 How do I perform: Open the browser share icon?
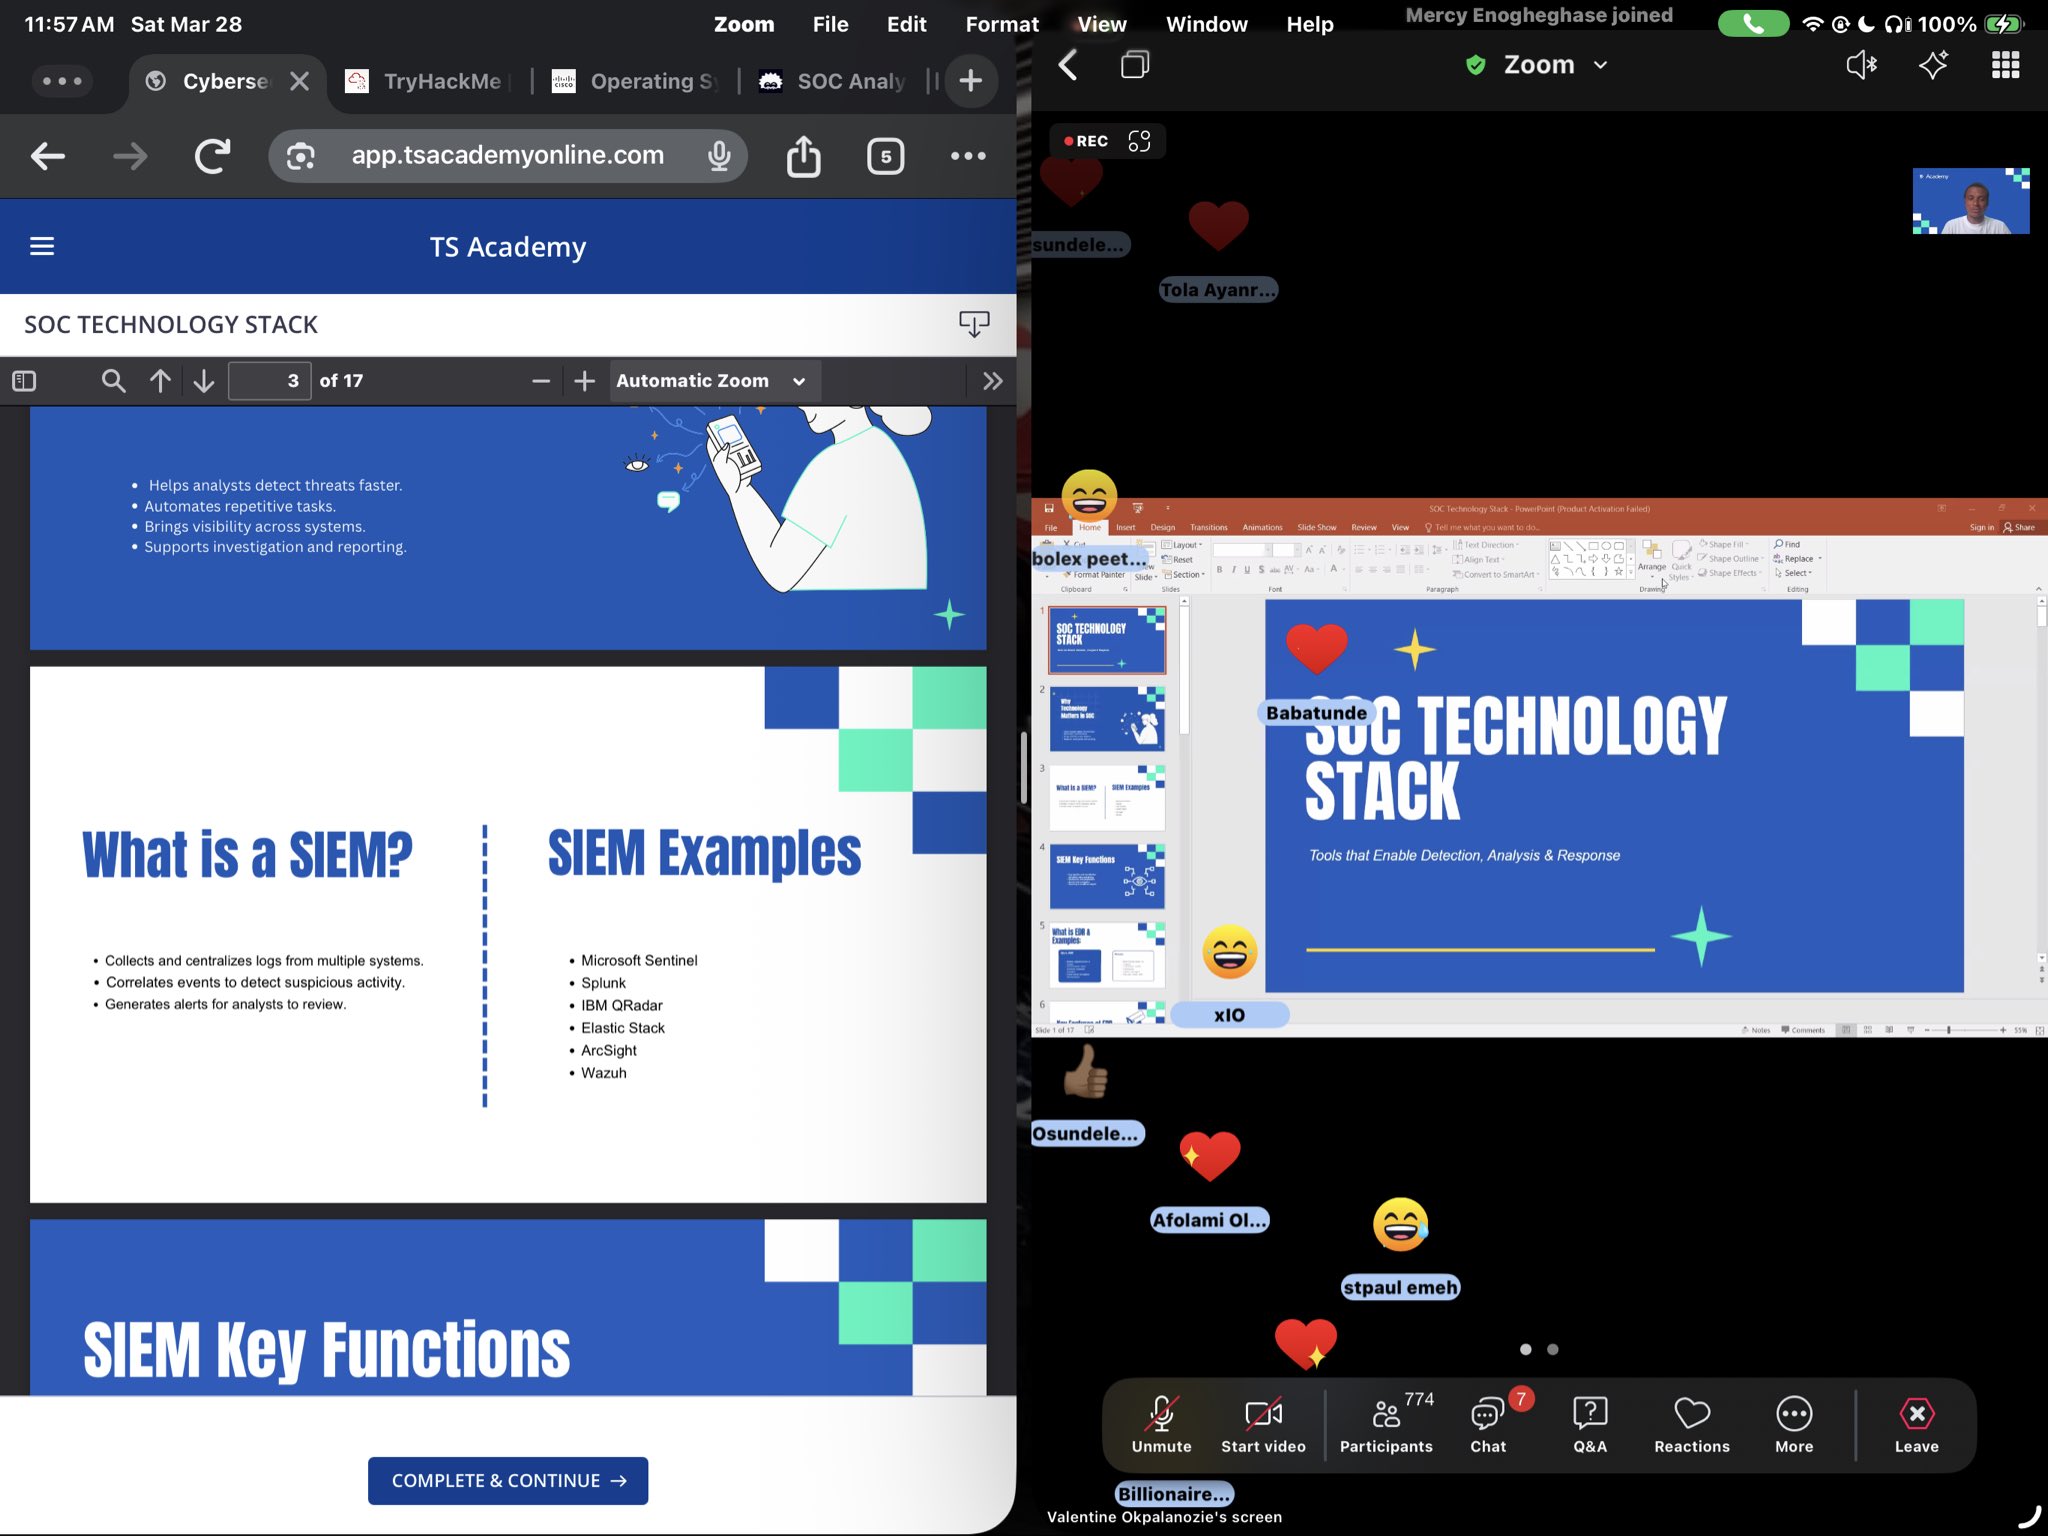pos(803,156)
